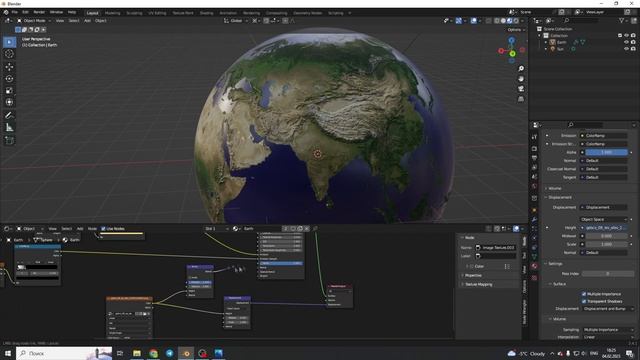The width and height of the screenshot is (640, 360).
Task: Open the Tool properties tab icon
Action: [534, 137]
